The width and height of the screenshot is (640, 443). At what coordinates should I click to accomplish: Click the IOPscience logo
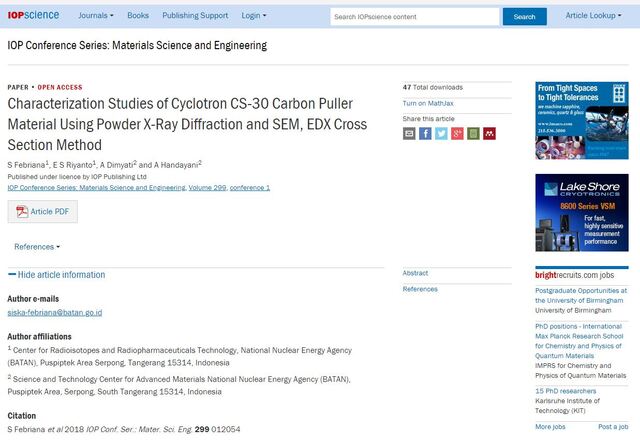33,16
